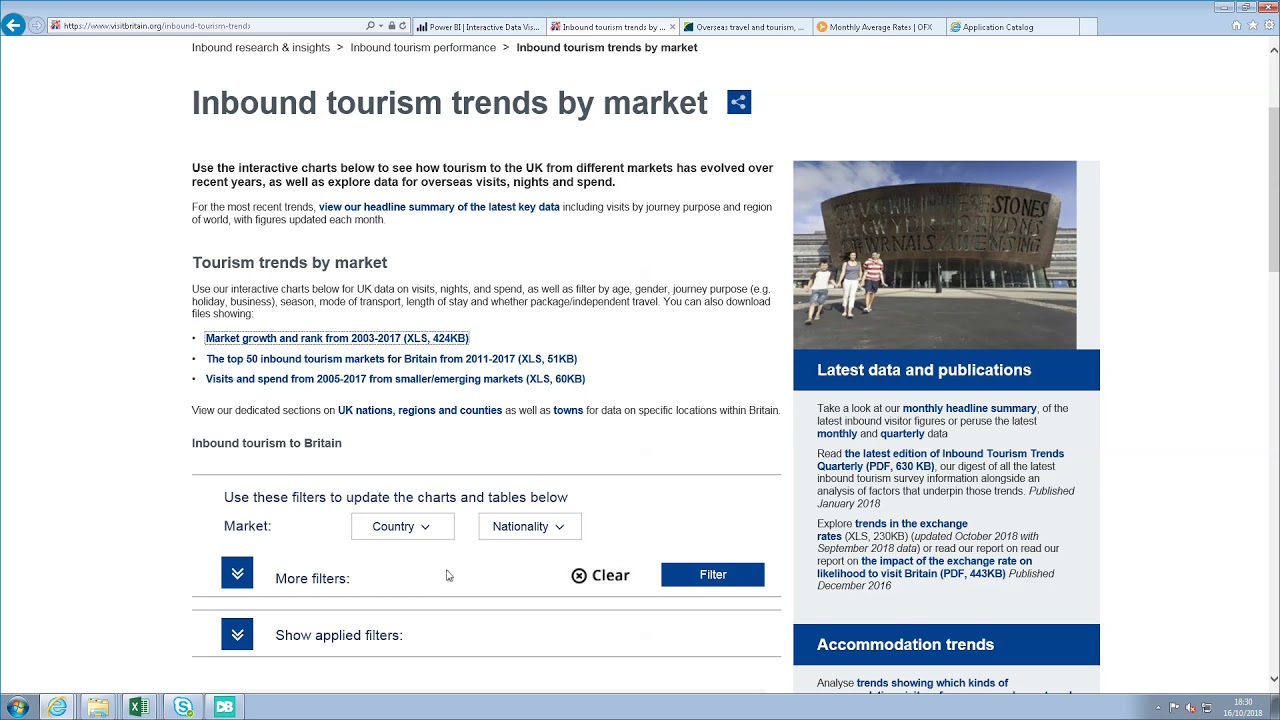
Task: Click the Clear filters icon
Action: click(579, 575)
